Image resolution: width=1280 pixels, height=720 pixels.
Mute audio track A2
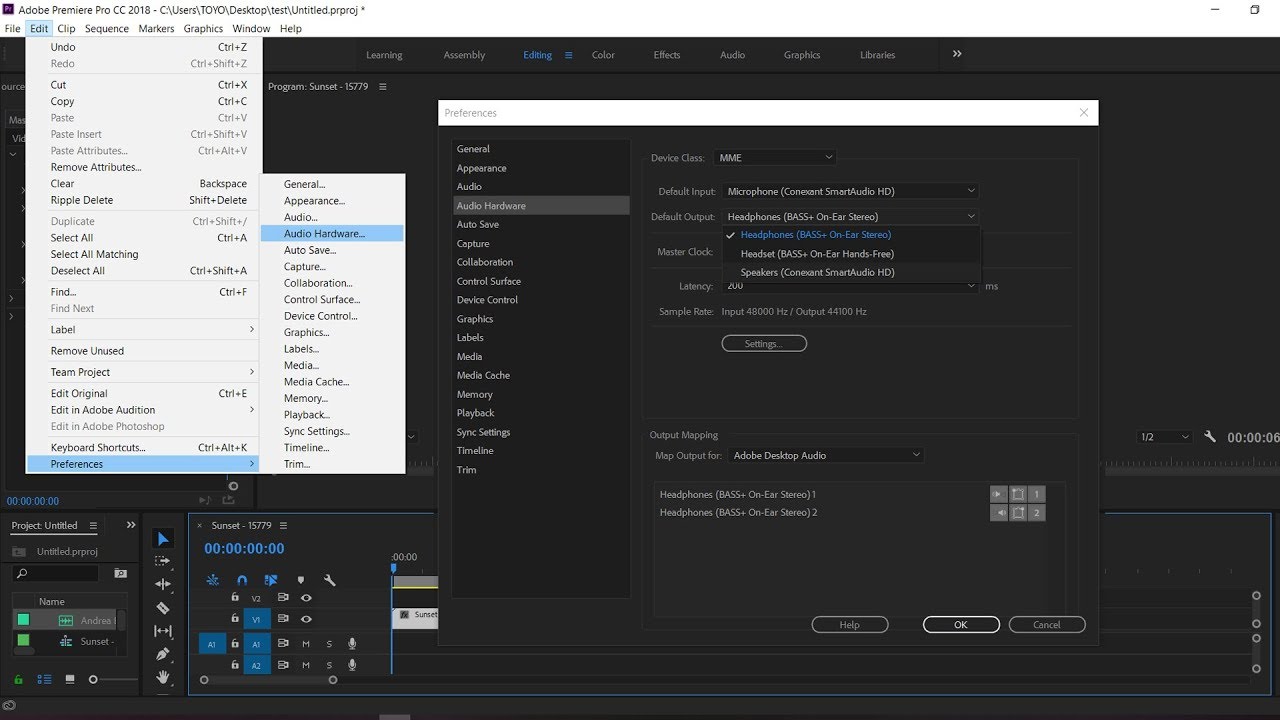[306, 665]
